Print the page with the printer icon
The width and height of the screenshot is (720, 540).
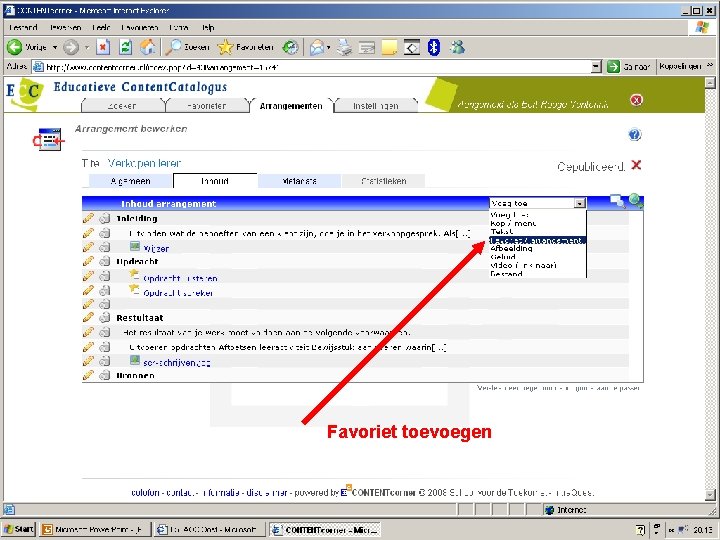click(344, 47)
